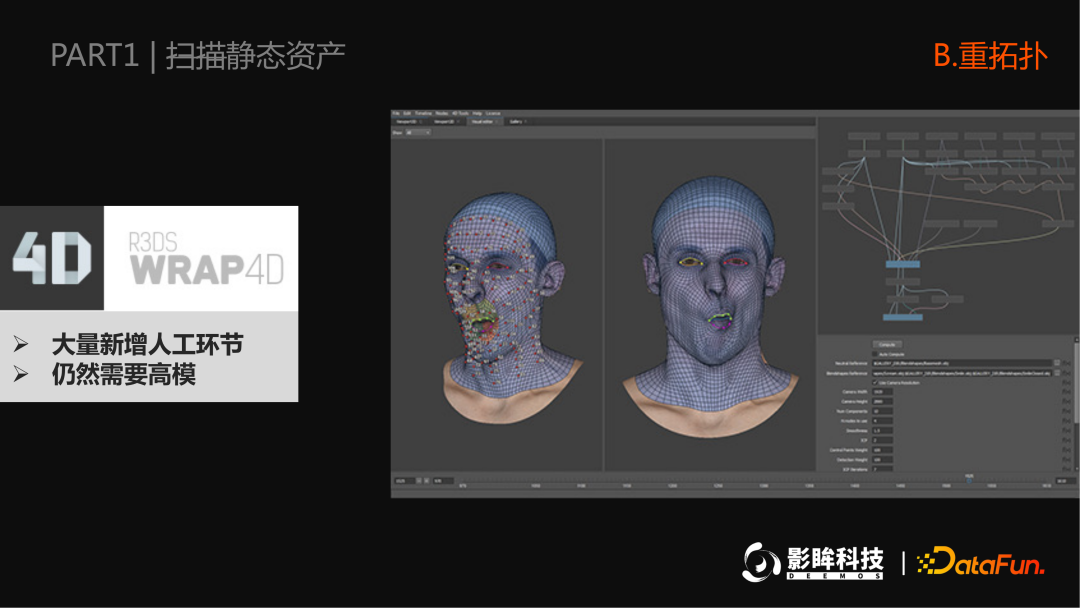Click f(x) icon beside Blendshapes Reference
Image resolution: width=1080 pixels, height=608 pixels.
tap(1067, 373)
